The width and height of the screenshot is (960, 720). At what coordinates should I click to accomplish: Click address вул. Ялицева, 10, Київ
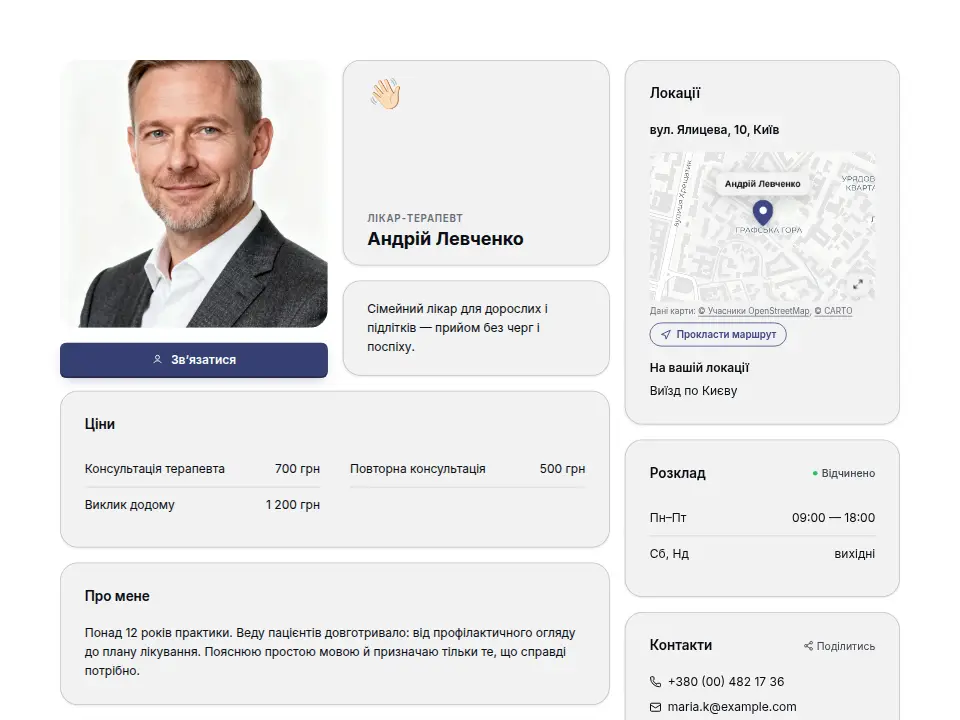pyautogui.click(x=714, y=130)
